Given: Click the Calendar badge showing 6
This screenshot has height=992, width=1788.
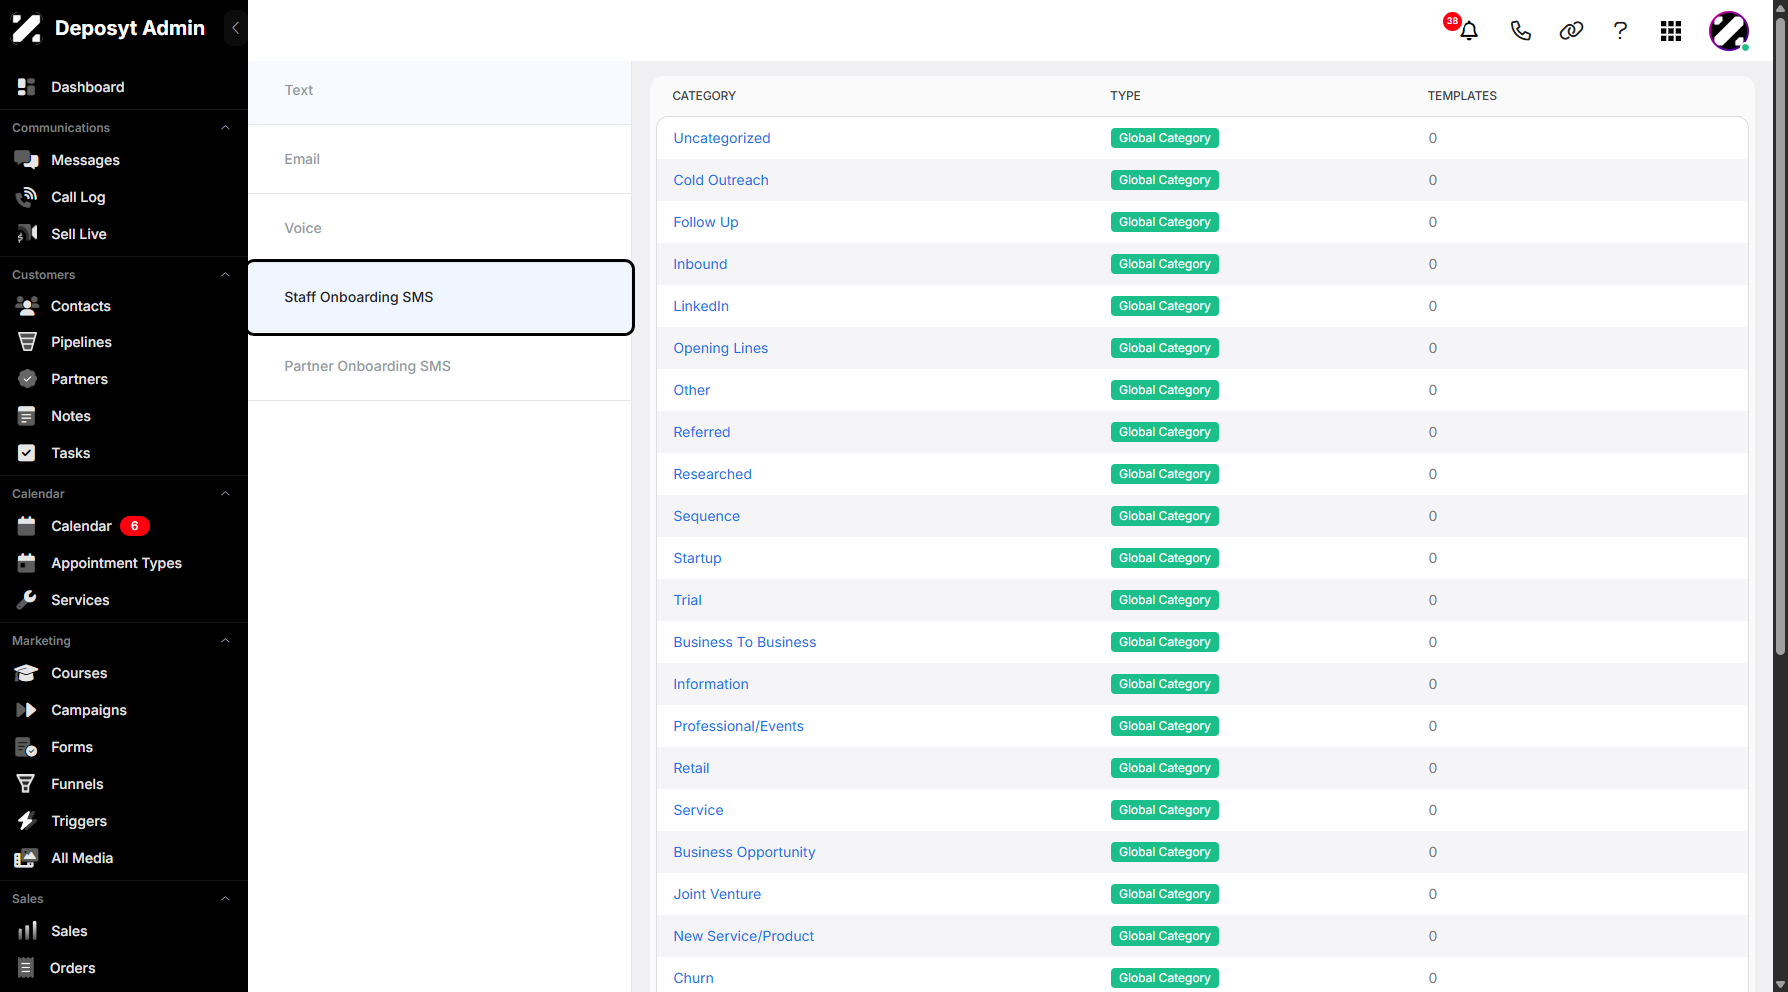Looking at the screenshot, I should click(135, 526).
